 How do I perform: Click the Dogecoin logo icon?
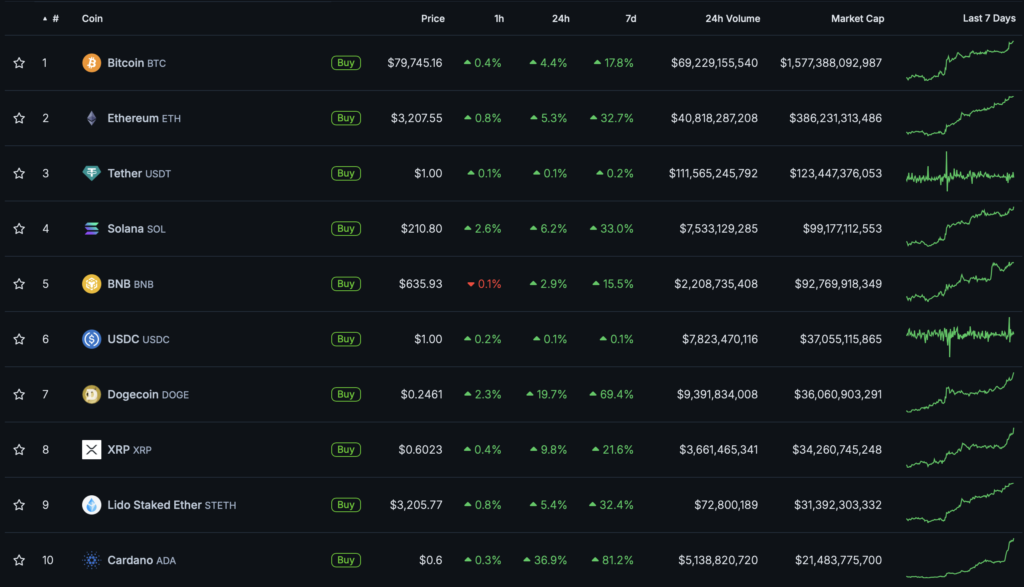click(91, 394)
